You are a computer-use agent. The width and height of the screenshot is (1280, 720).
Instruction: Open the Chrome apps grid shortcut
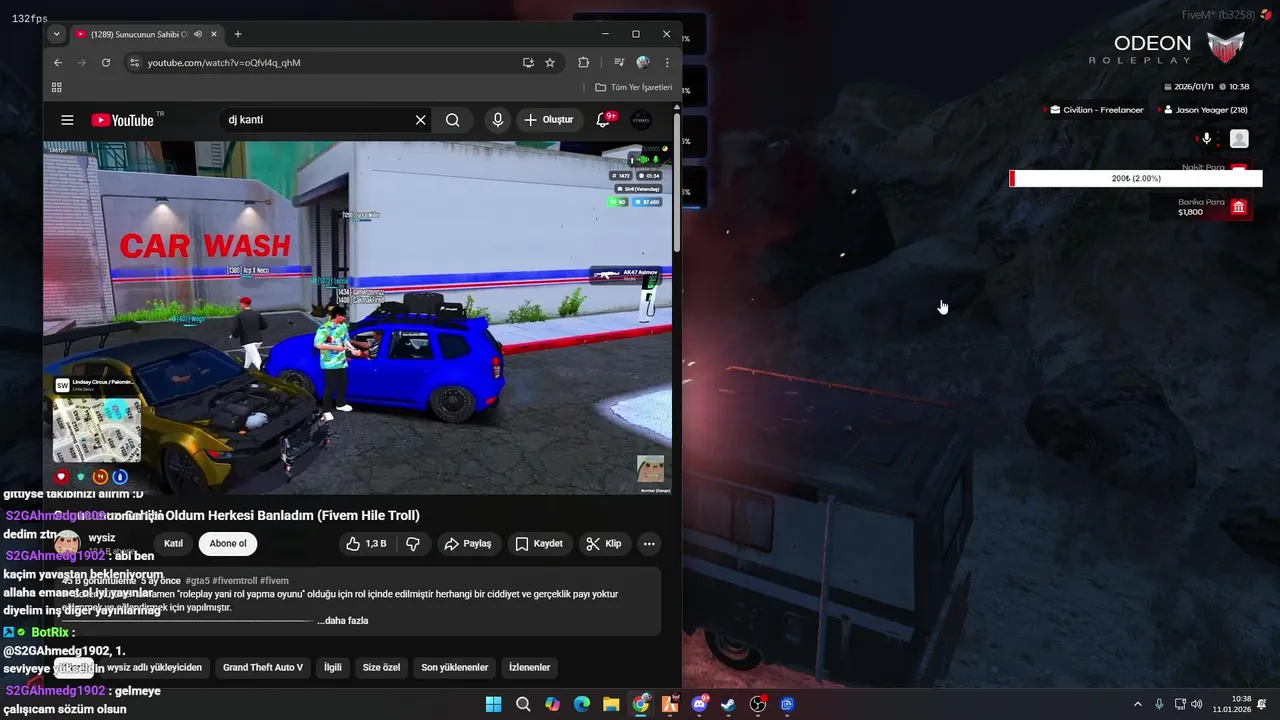[57, 87]
